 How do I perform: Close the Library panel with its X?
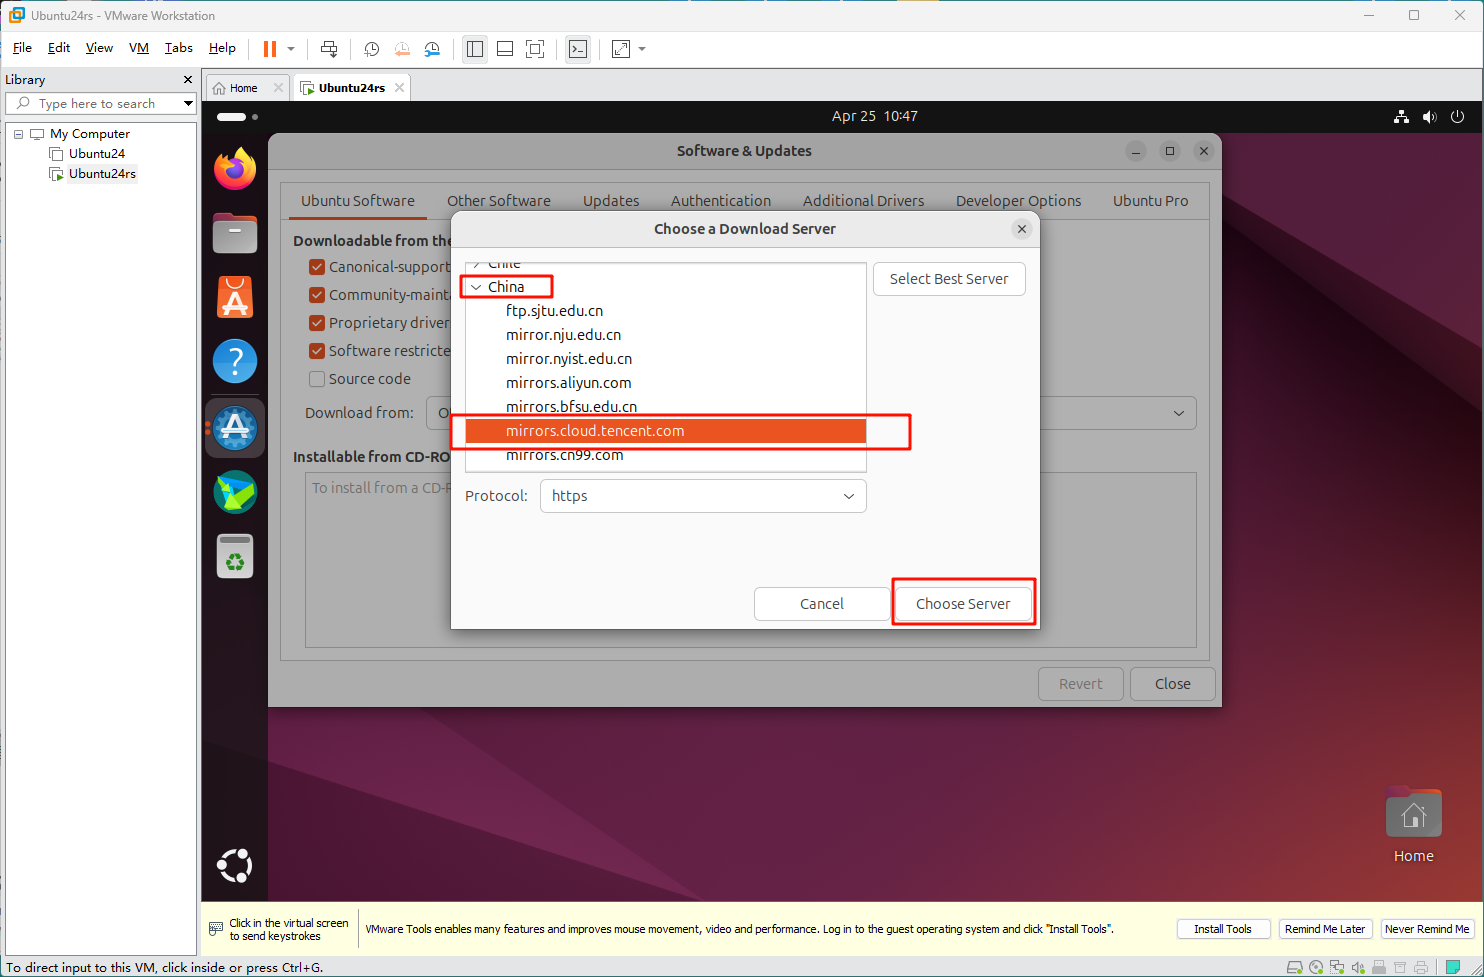(x=188, y=79)
